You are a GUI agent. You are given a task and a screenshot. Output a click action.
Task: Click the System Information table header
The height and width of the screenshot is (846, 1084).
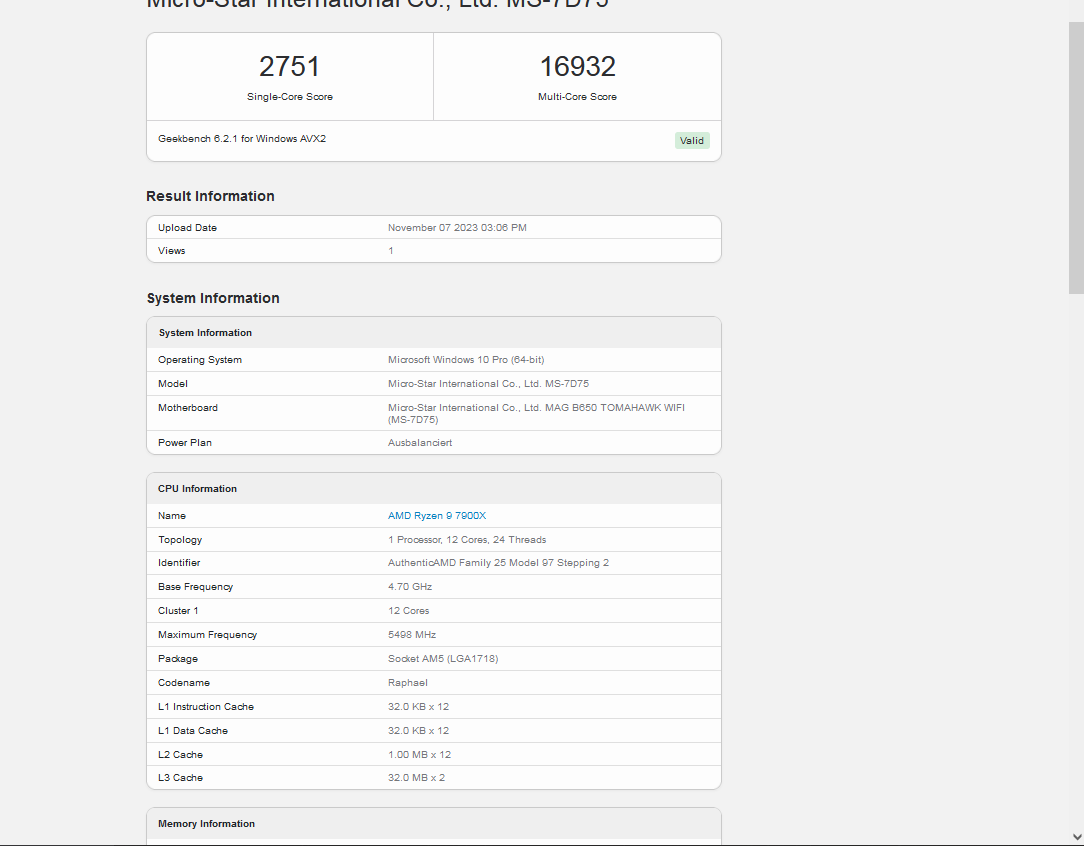(x=433, y=332)
